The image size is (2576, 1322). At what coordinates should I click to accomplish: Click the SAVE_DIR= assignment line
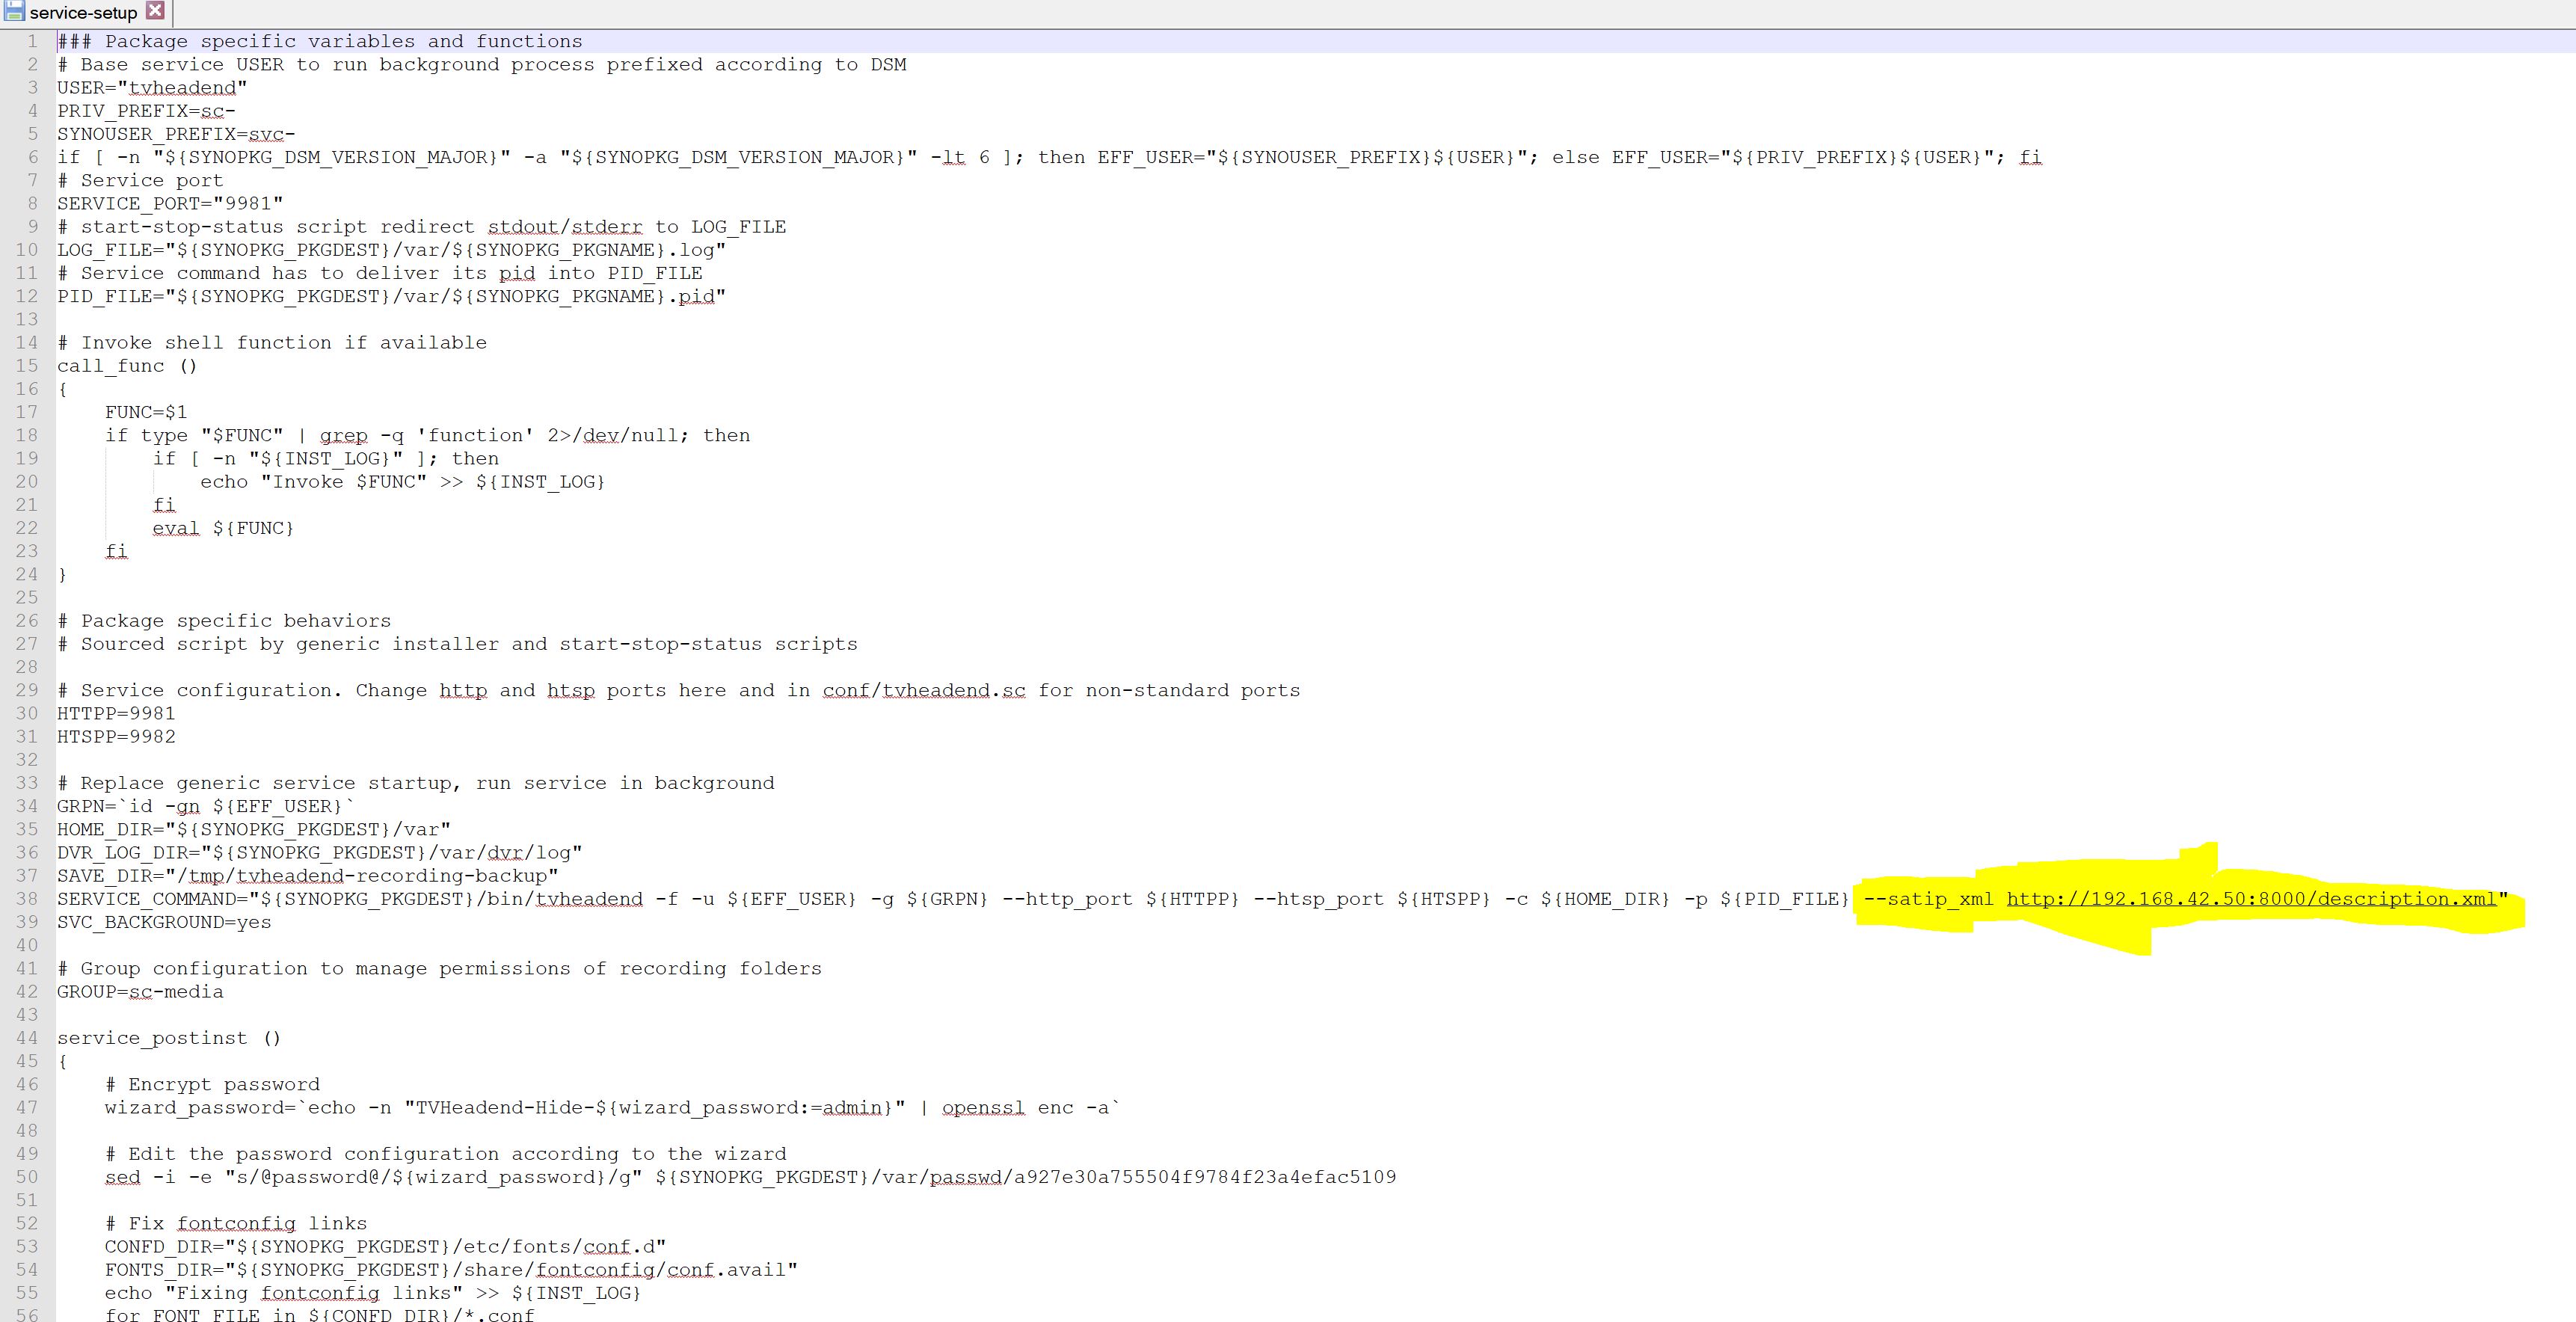[308, 876]
